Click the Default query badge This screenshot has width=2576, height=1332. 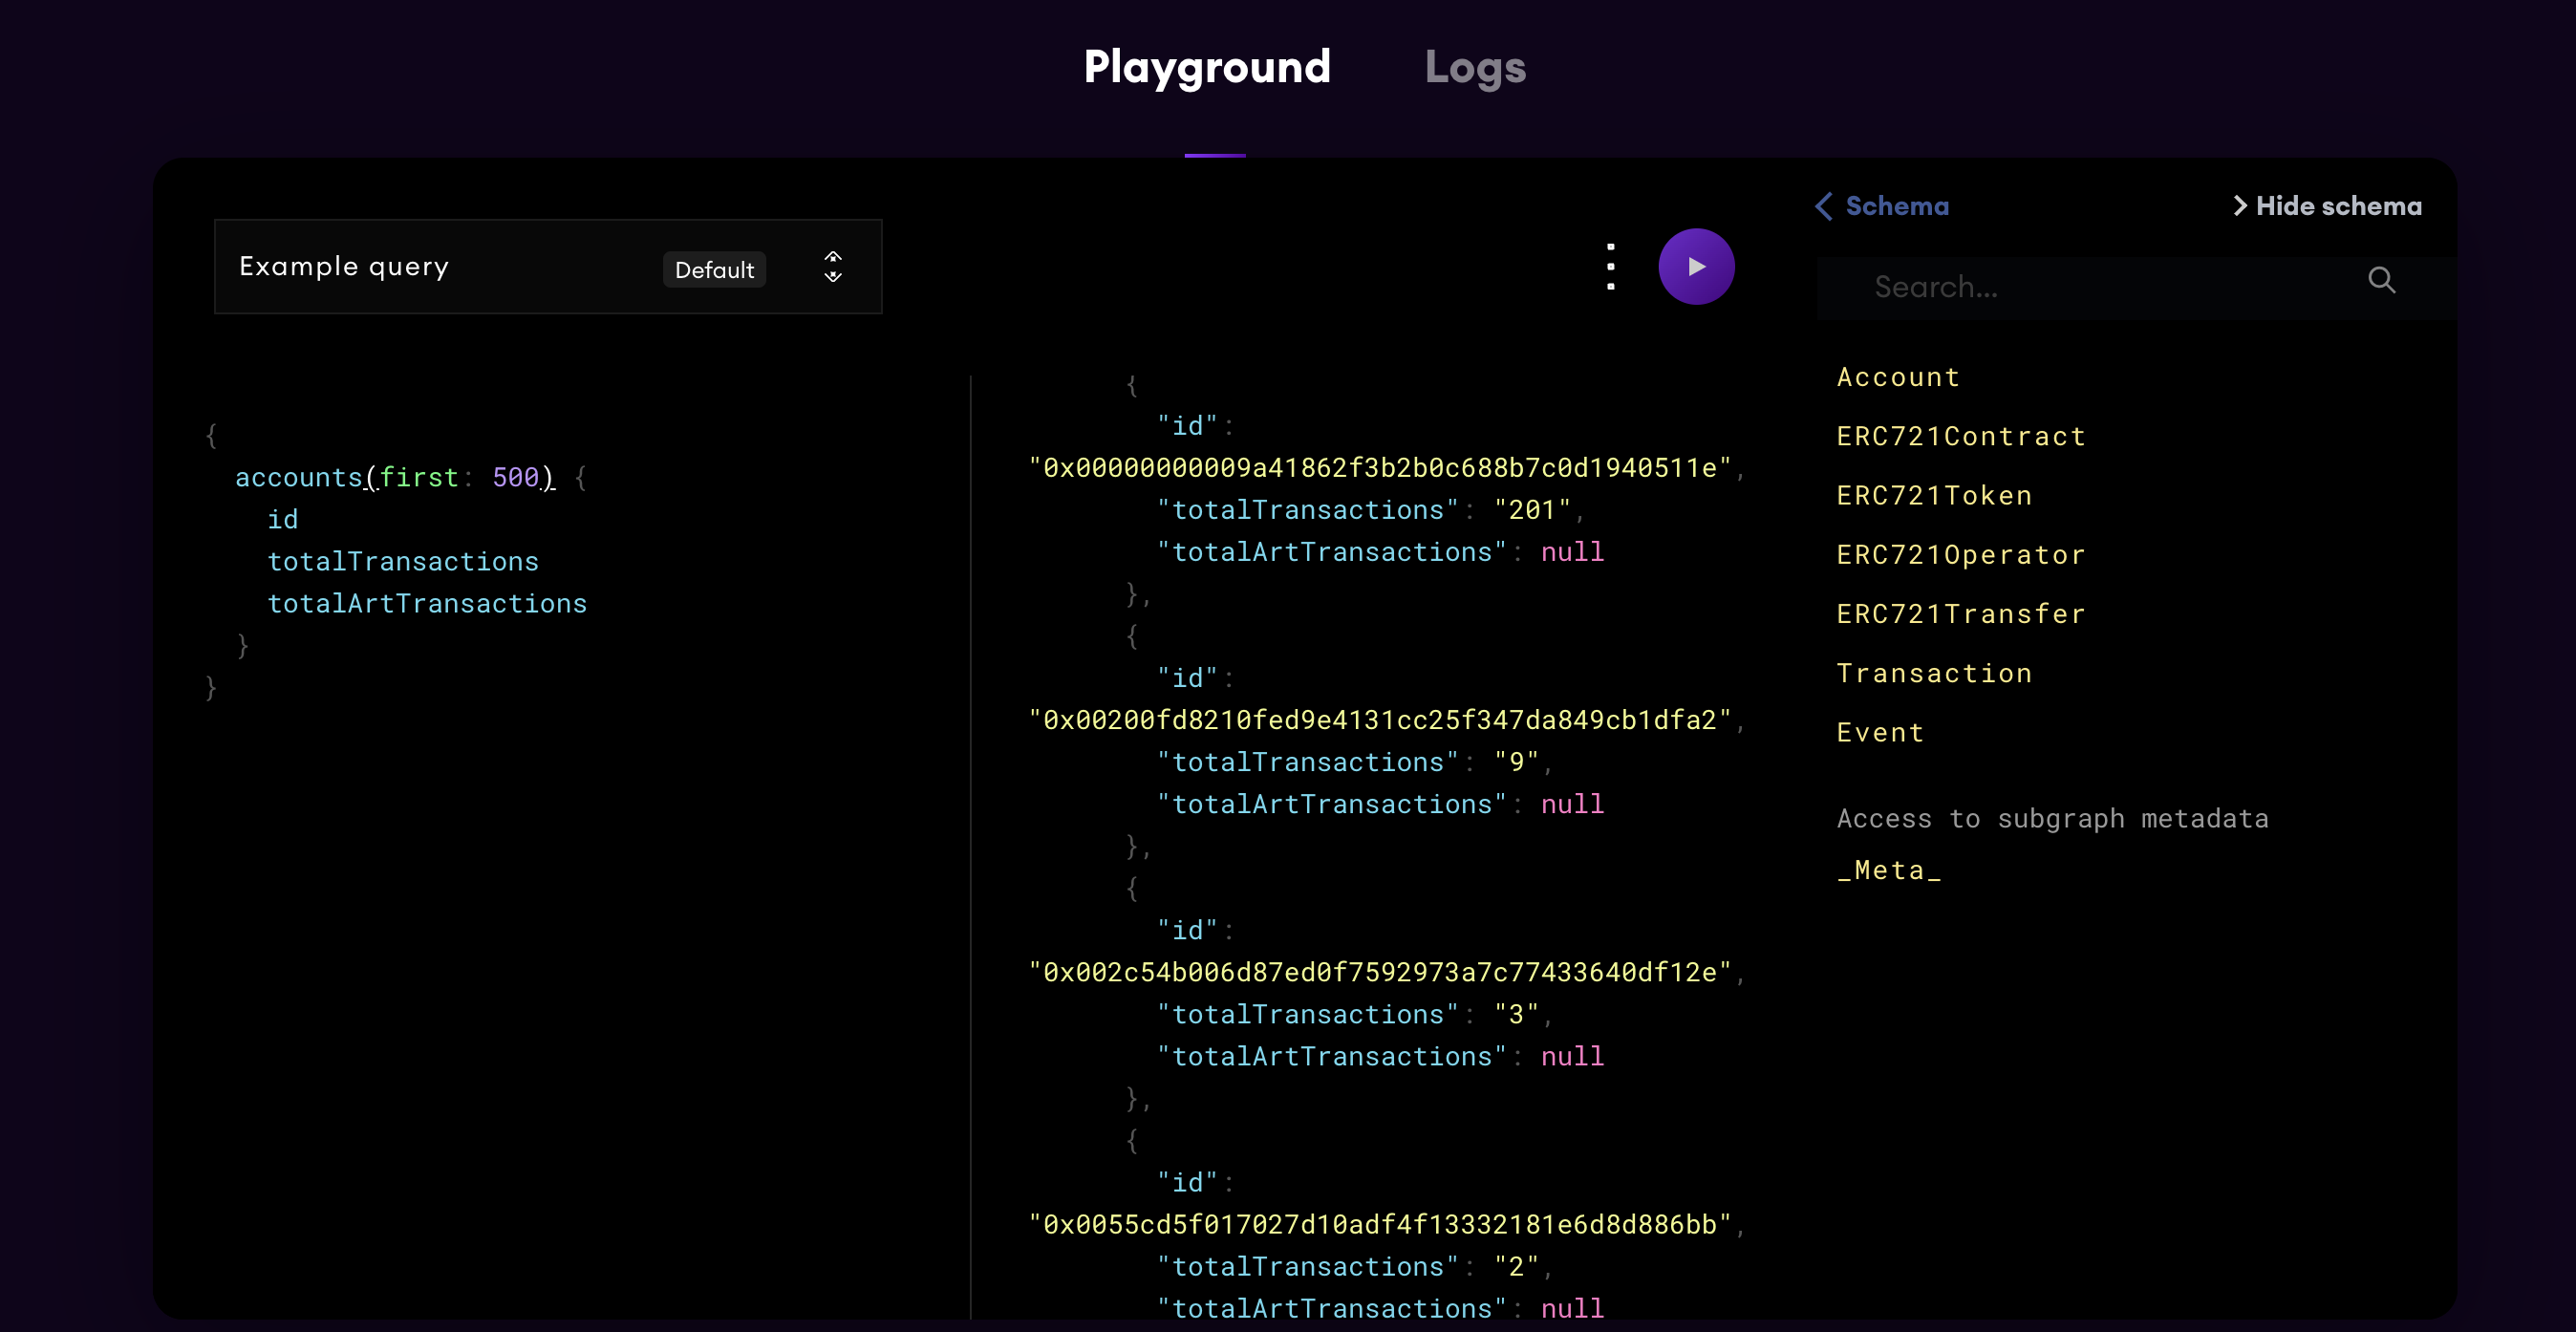tap(714, 270)
